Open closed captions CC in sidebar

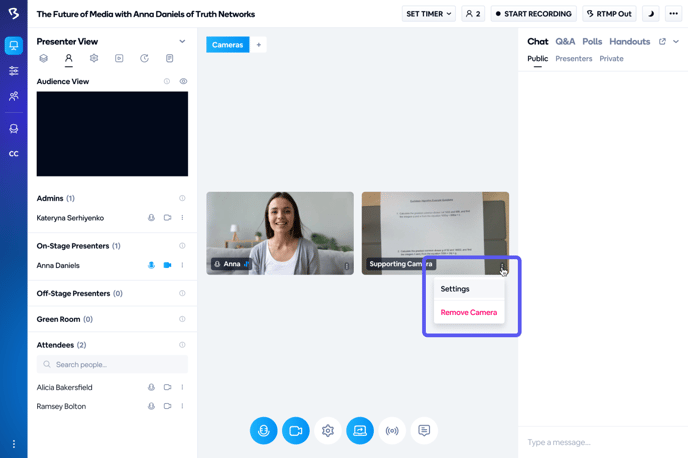point(14,154)
